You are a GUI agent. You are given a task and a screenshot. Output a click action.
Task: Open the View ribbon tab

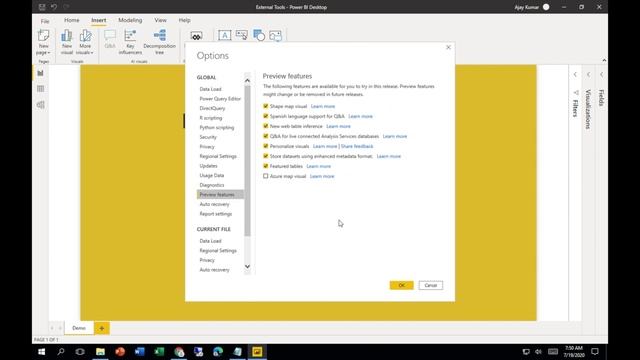(x=160, y=20)
